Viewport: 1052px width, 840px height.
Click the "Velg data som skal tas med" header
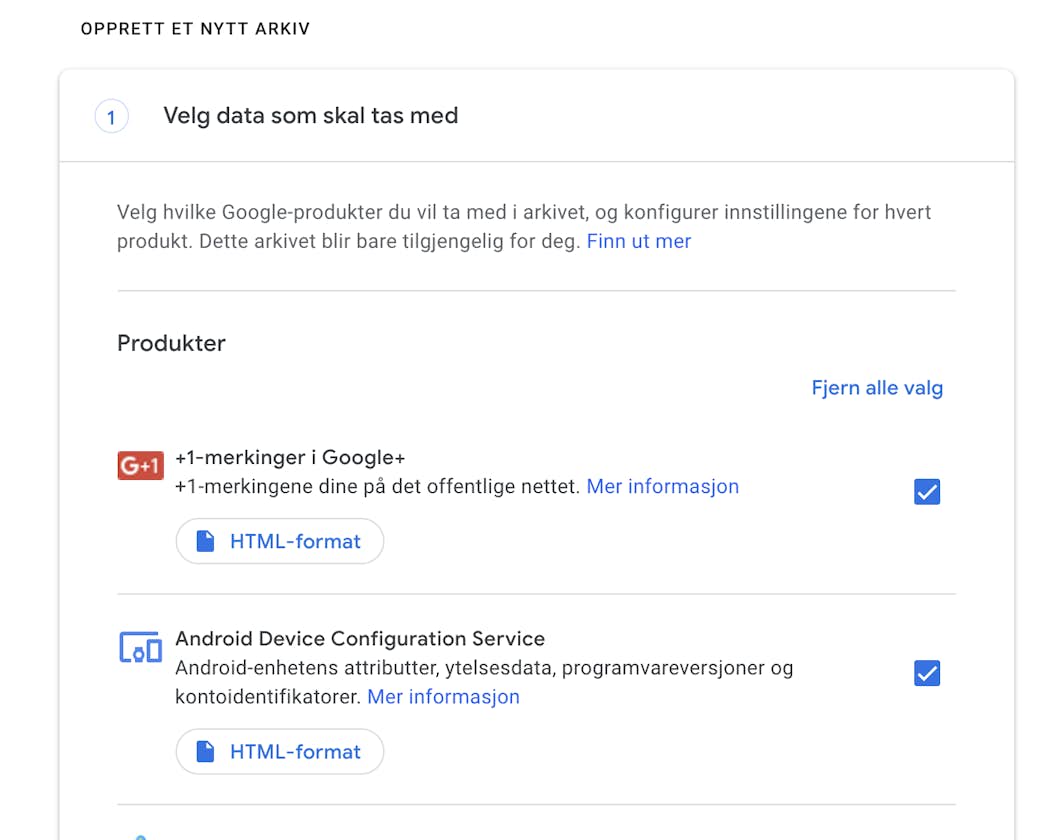[x=310, y=115]
